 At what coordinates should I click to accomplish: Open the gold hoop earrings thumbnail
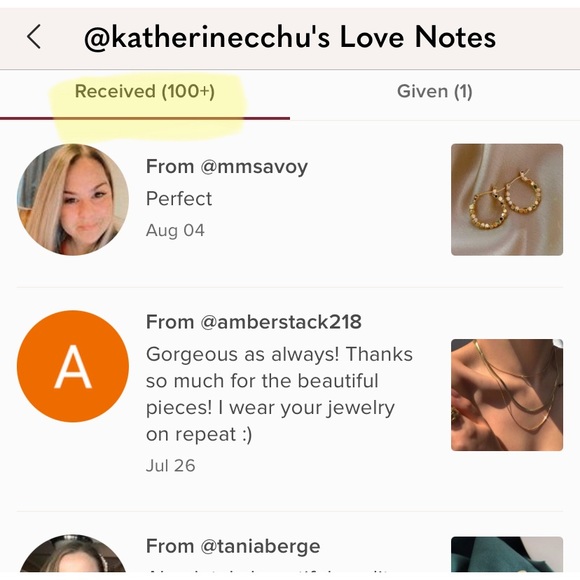[507, 199]
